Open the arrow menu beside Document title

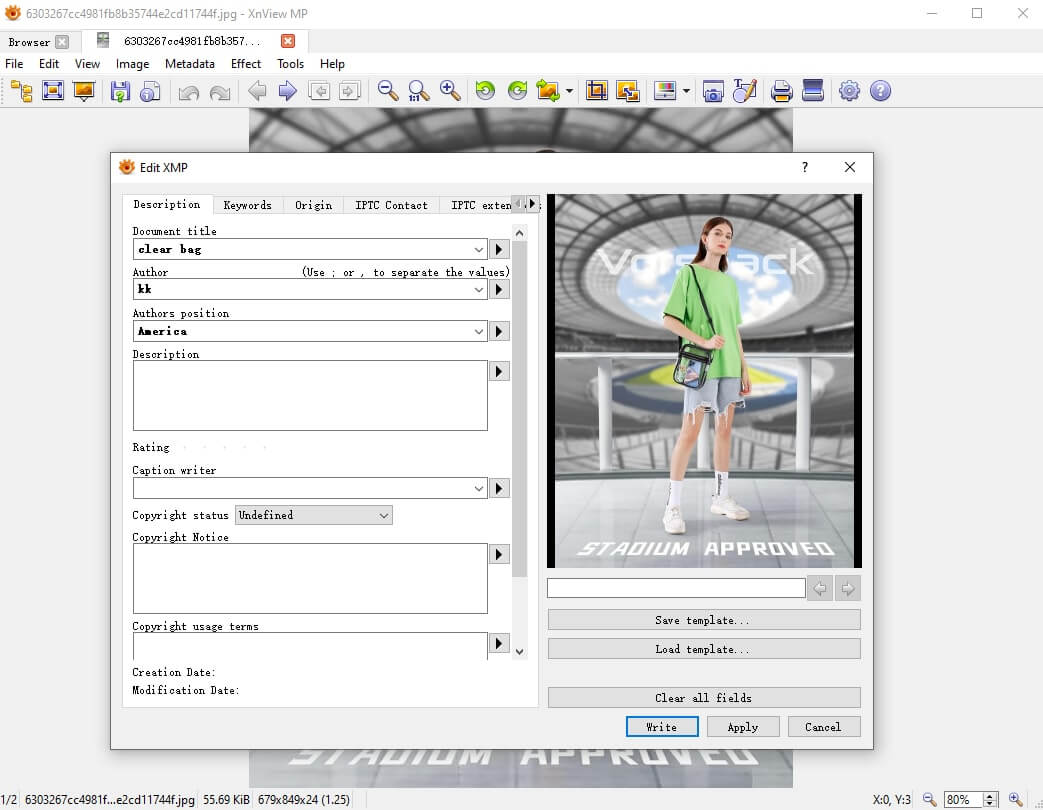[499, 249]
